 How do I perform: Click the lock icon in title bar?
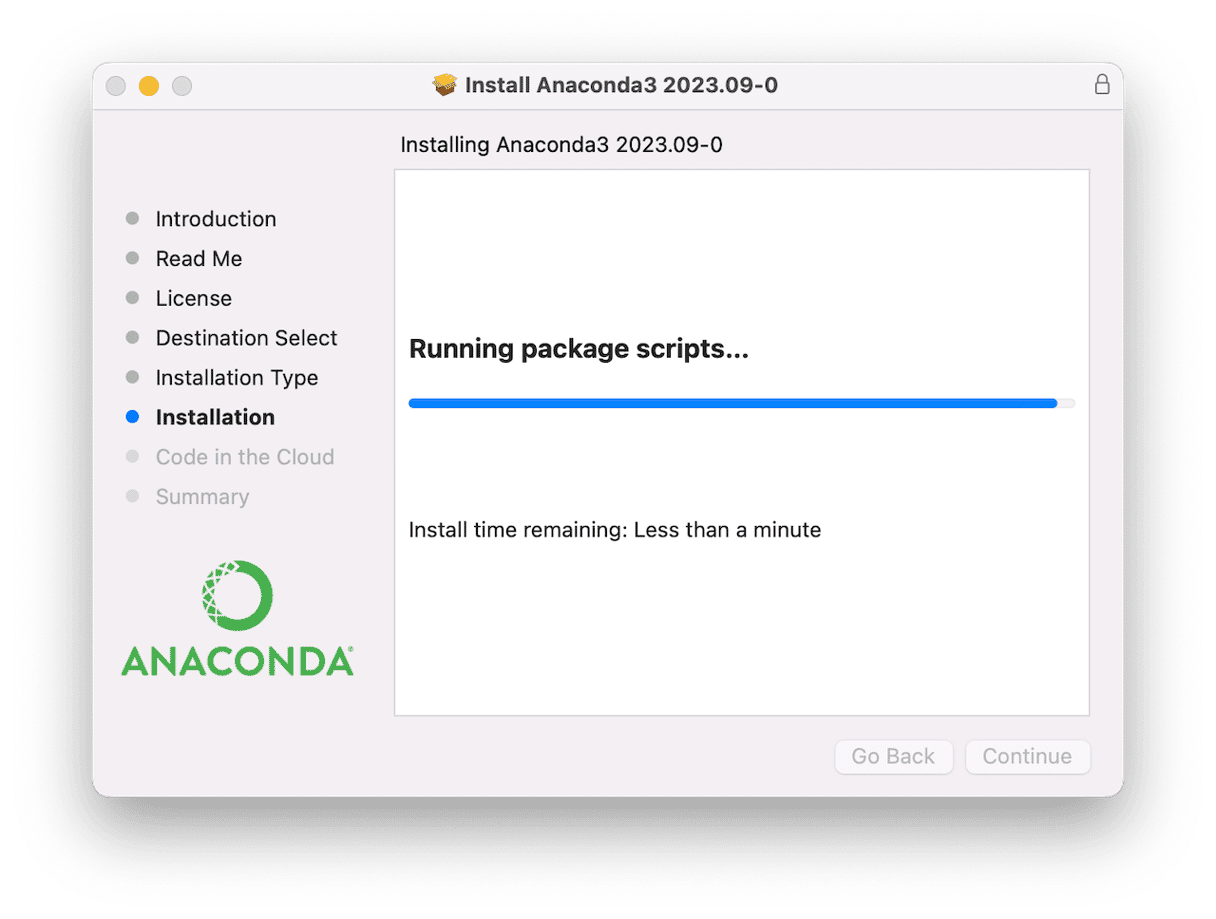tap(1102, 85)
